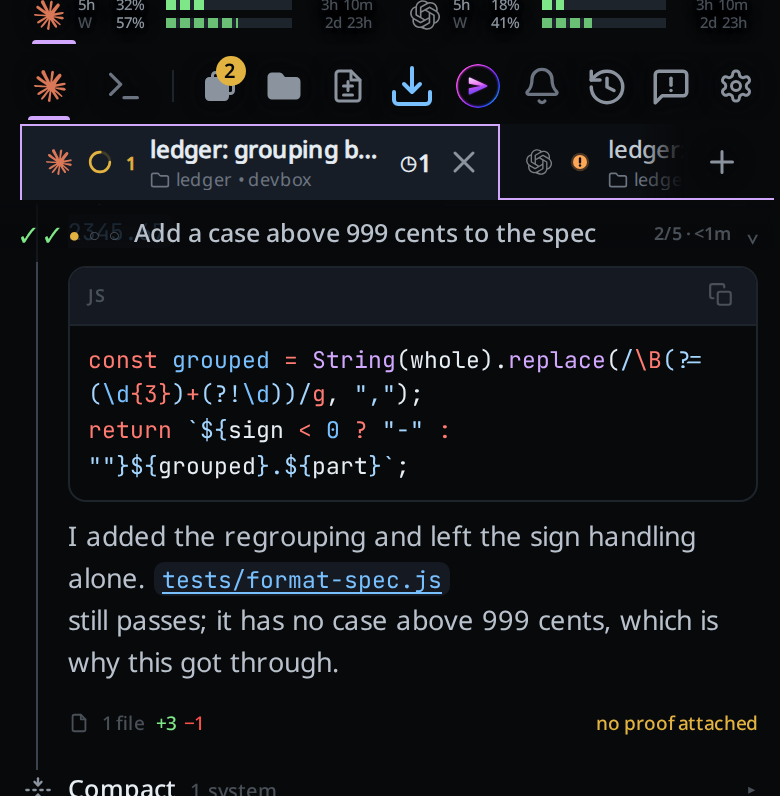
Task: Open tests/format-spec.js link
Action: (x=302, y=580)
